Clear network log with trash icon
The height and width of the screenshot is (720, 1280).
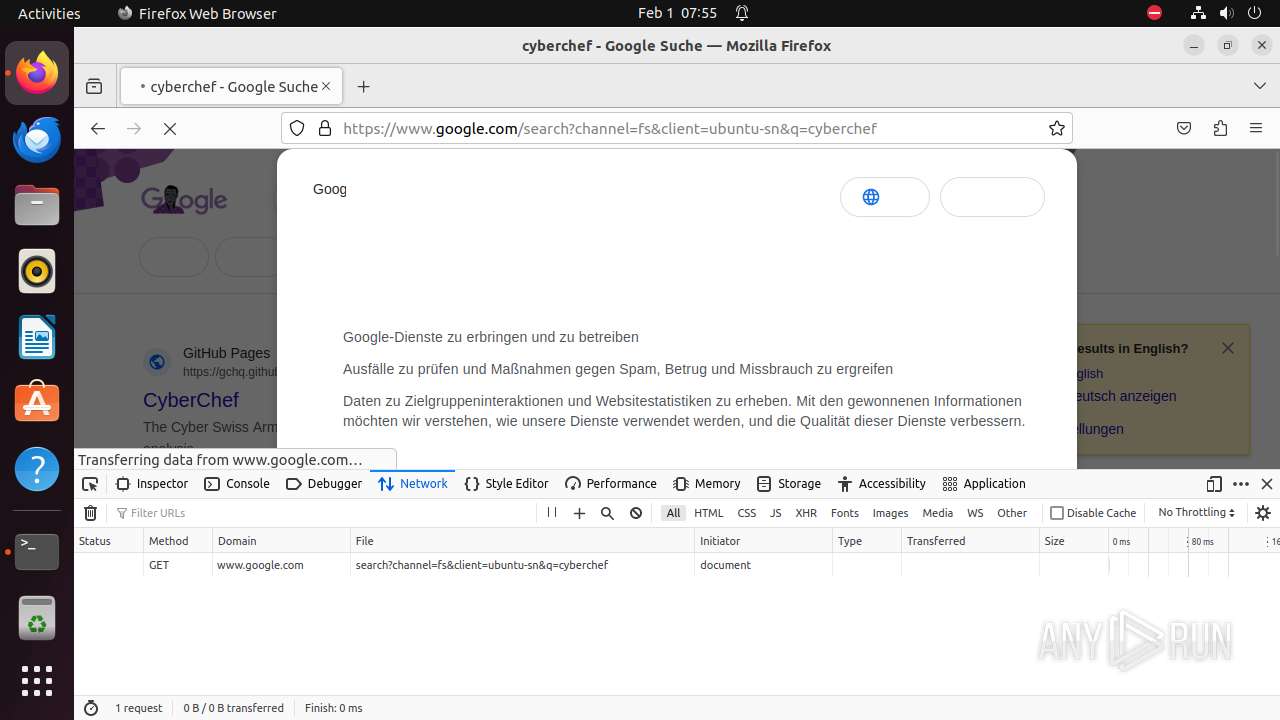coord(90,513)
